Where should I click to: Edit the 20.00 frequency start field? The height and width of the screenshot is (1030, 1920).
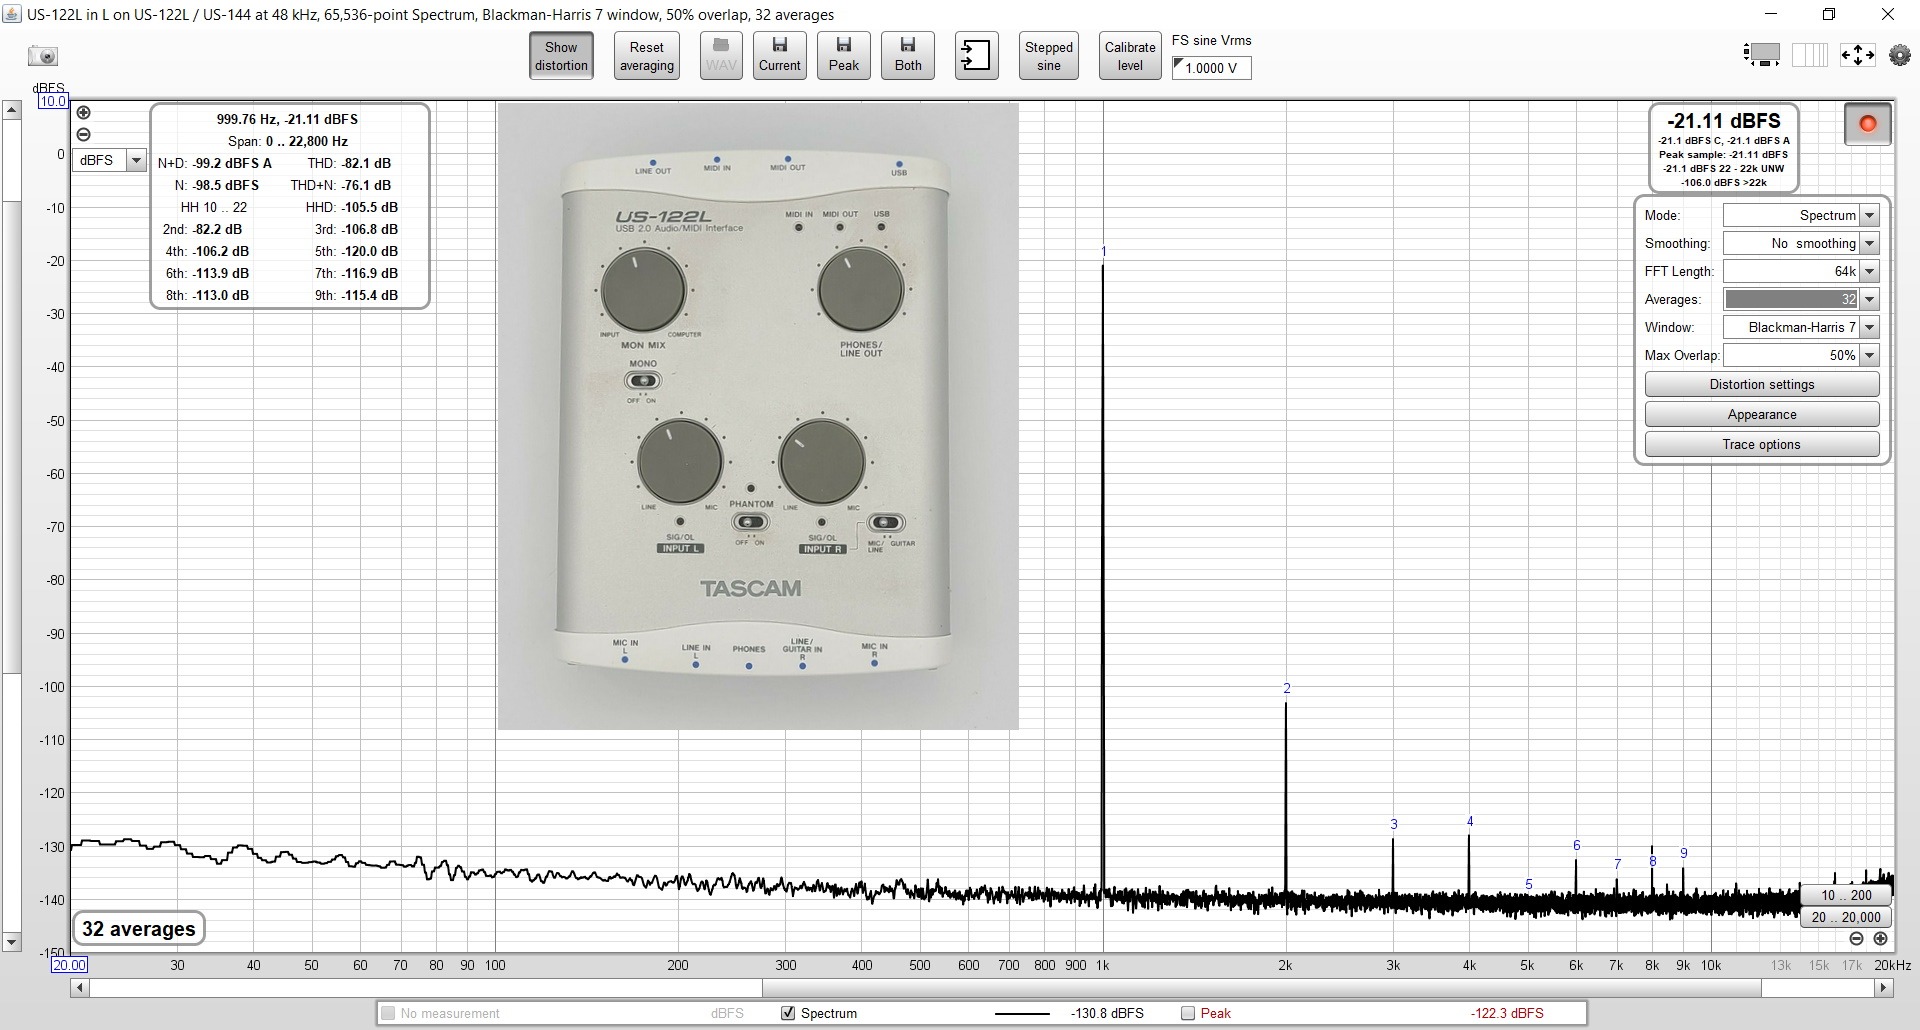point(69,965)
